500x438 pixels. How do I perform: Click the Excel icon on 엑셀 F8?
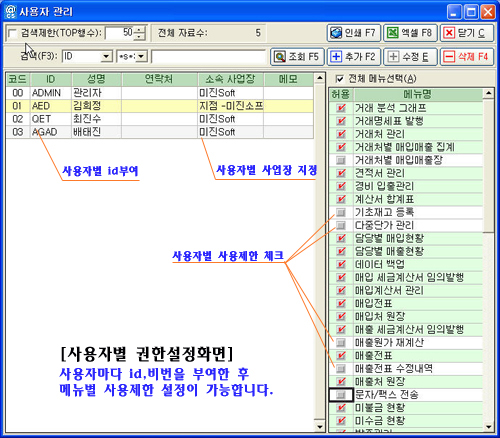click(x=392, y=33)
